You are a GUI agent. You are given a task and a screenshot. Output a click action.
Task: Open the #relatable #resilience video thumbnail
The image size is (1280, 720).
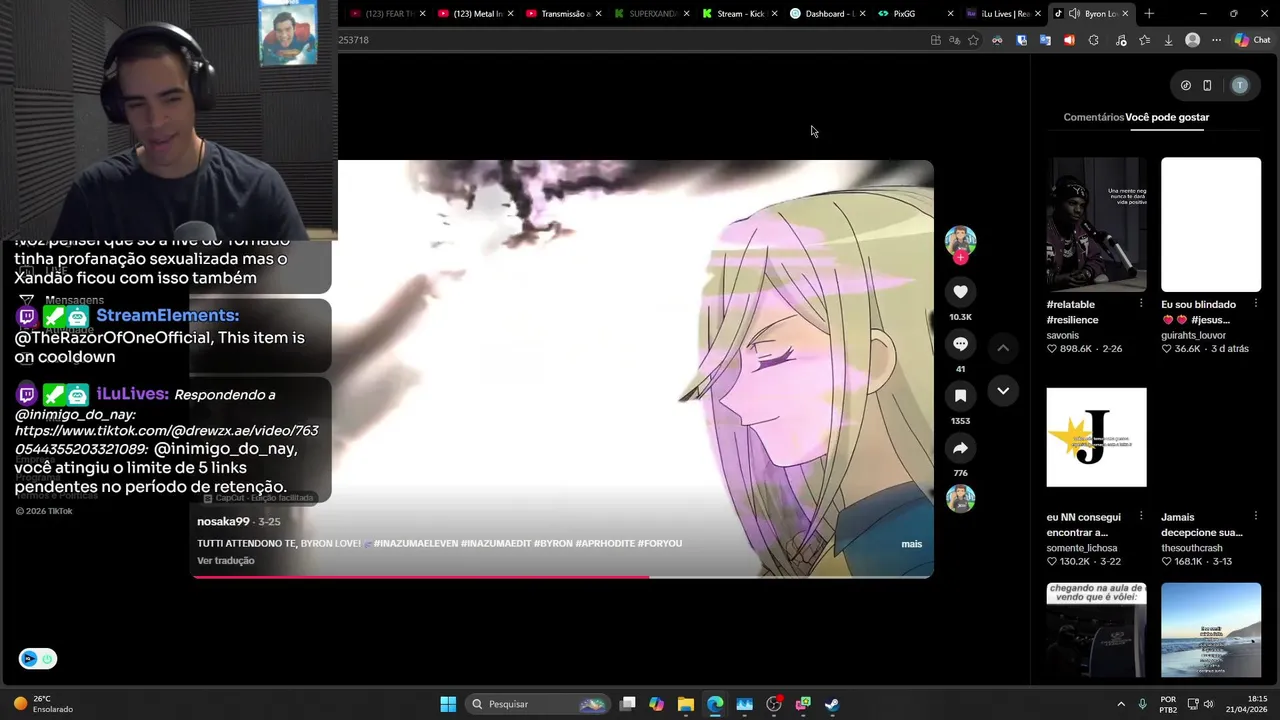pyautogui.click(x=1096, y=224)
